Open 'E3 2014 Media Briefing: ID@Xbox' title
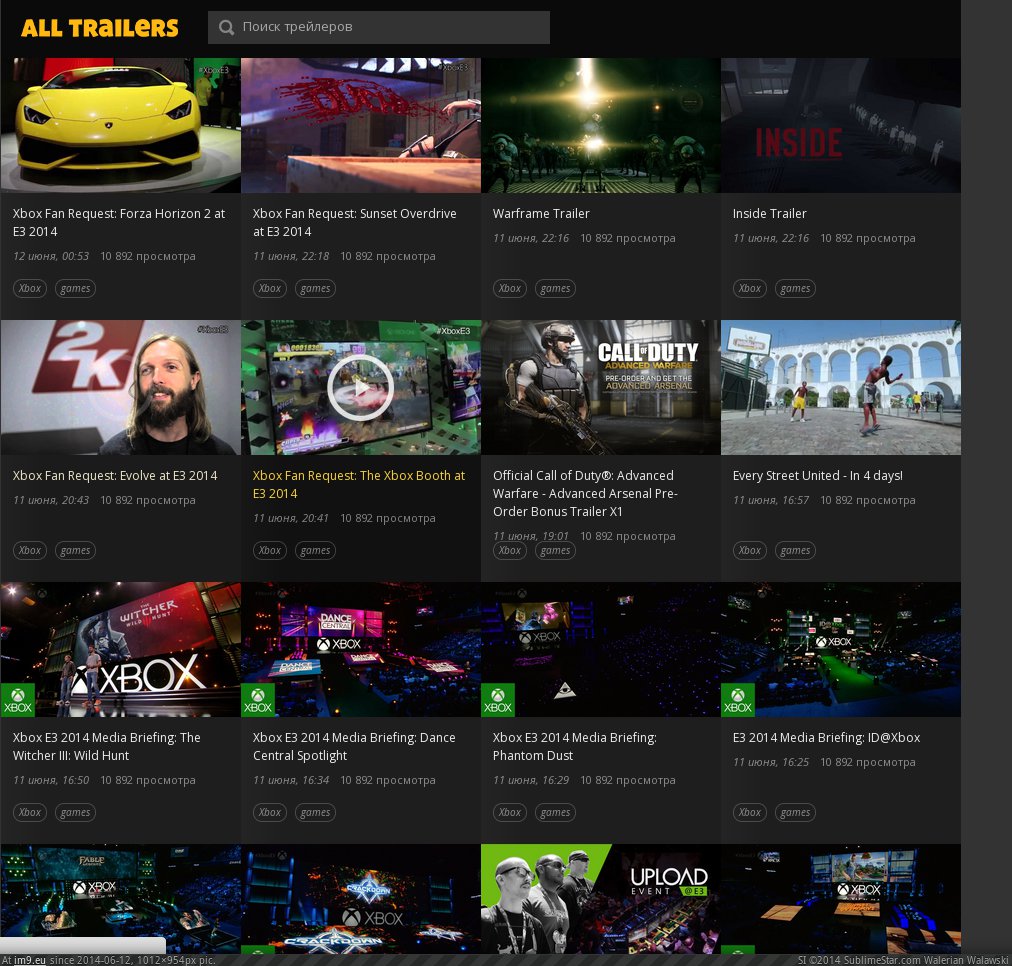The image size is (1012, 966). click(826, 738)
